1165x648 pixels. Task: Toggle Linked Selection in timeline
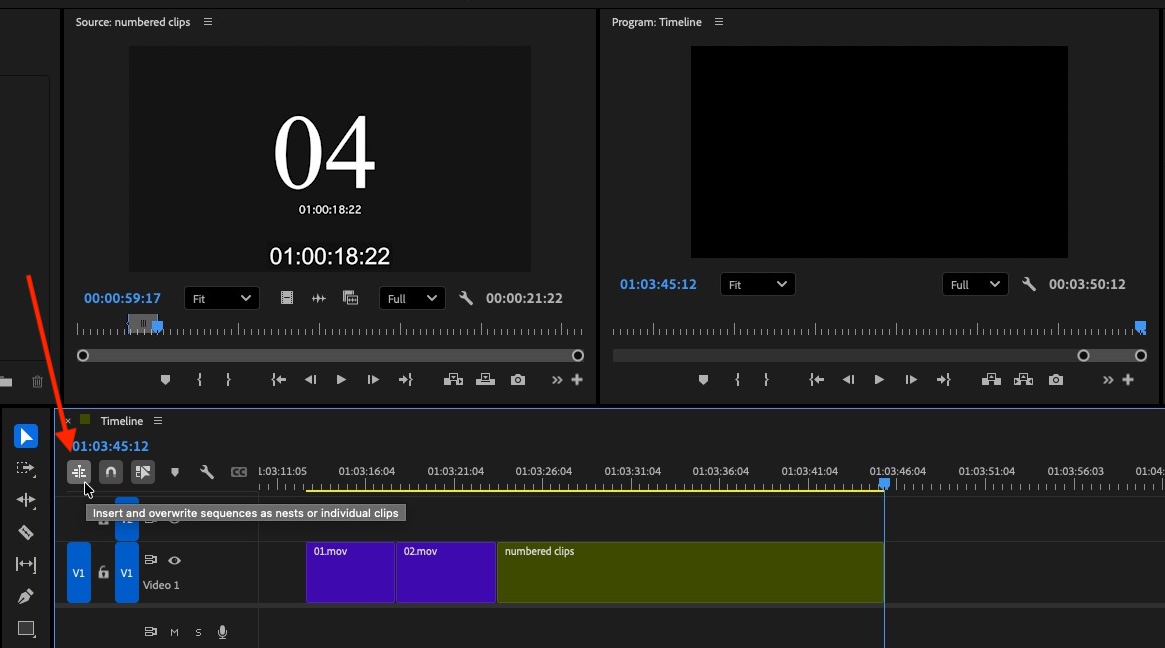click(143, 472)
